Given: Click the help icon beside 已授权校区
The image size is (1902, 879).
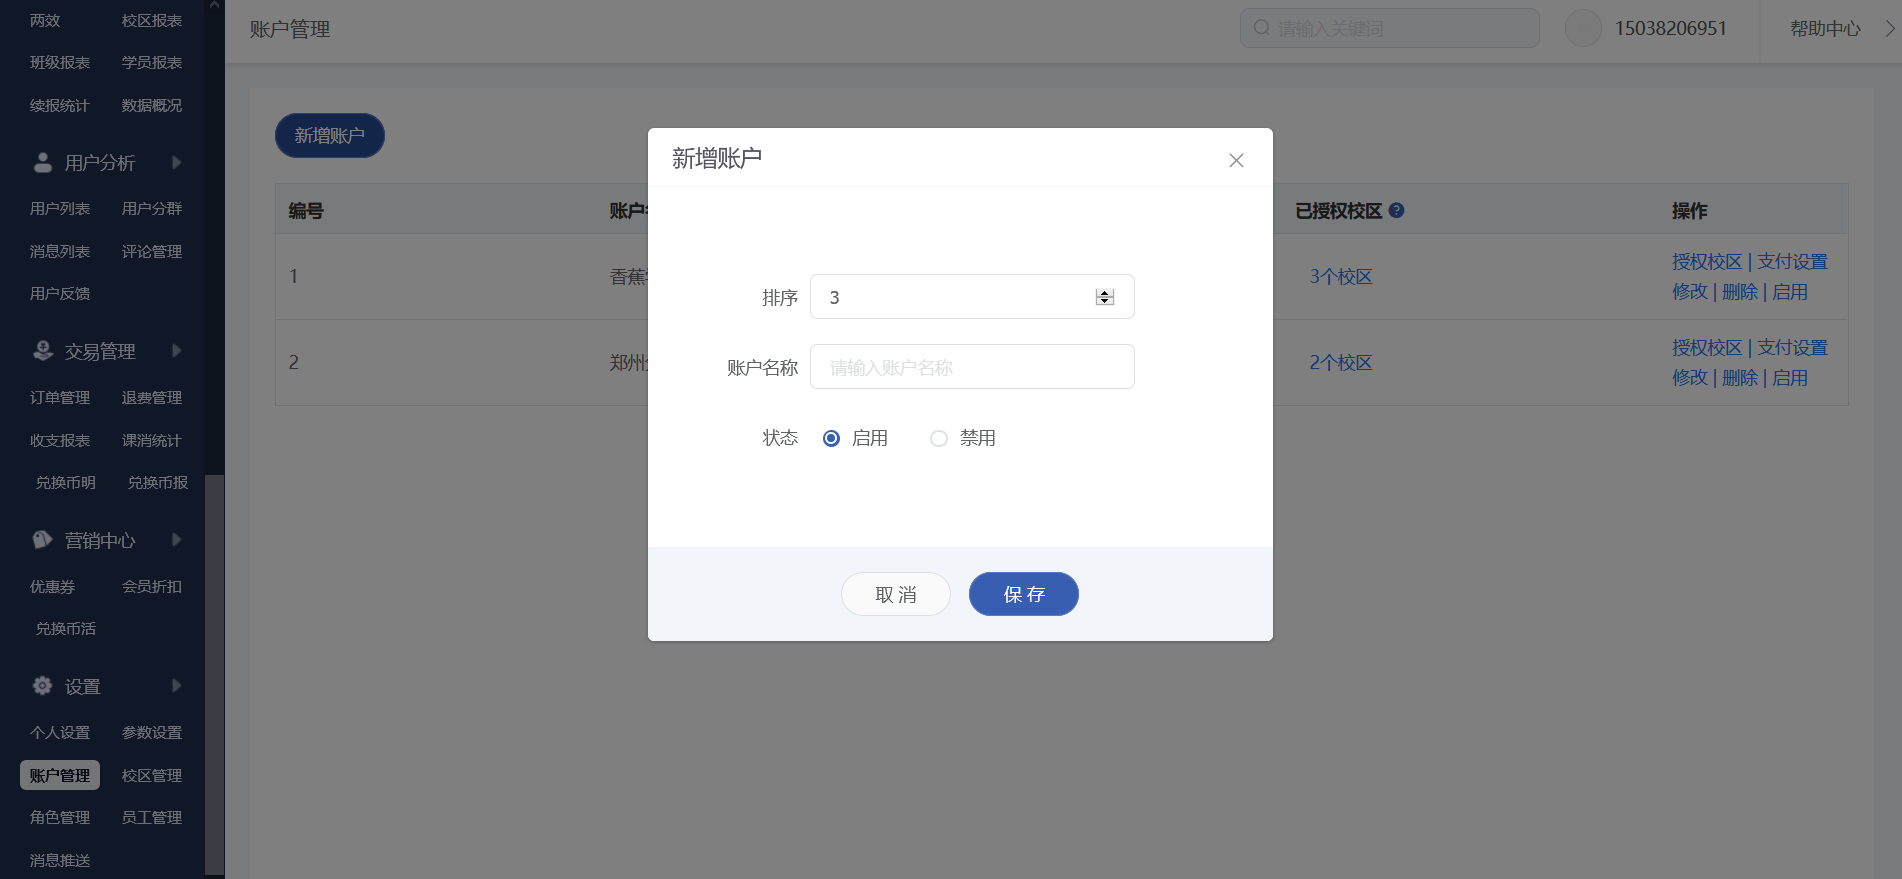Looking at the screenshot, I should 1397,210.
